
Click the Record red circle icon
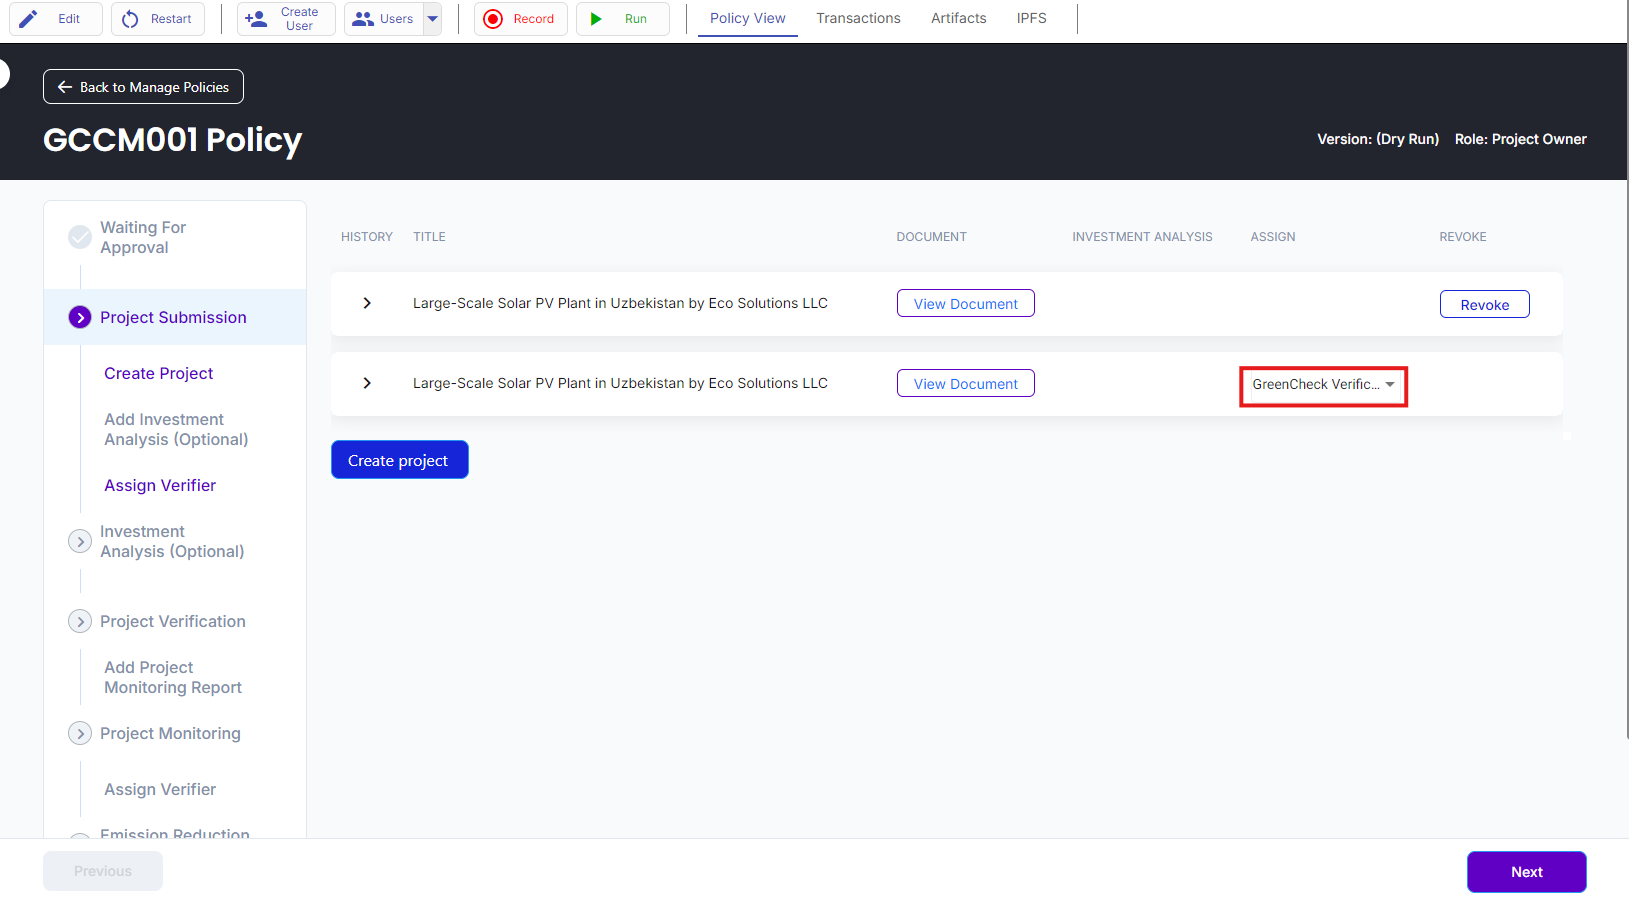[493, 19]
